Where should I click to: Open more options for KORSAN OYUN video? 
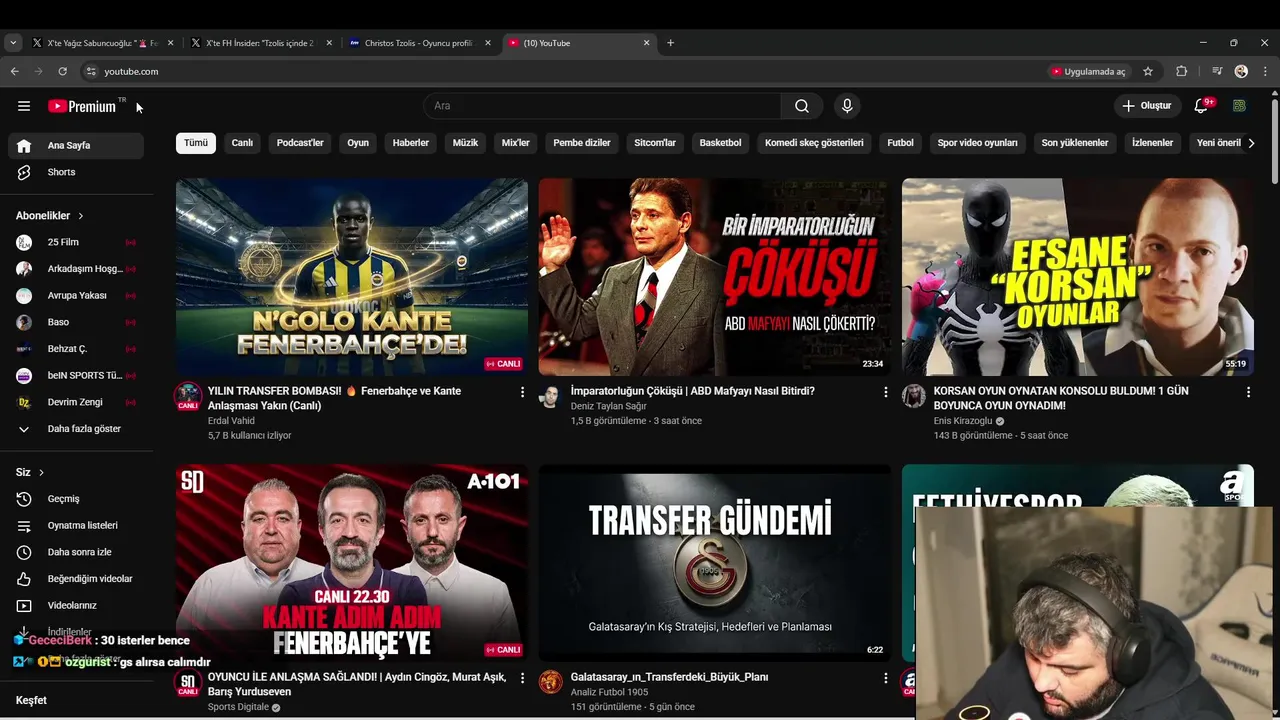click(x=1248, y=393)
